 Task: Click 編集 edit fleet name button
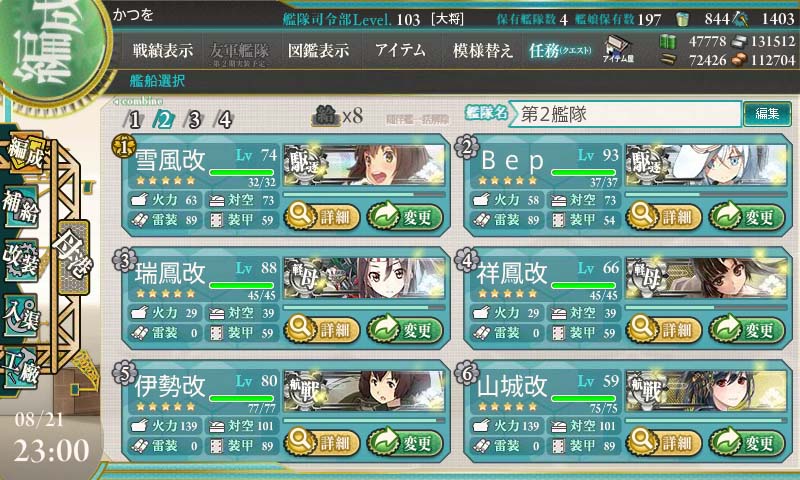(x=767, y=113)
